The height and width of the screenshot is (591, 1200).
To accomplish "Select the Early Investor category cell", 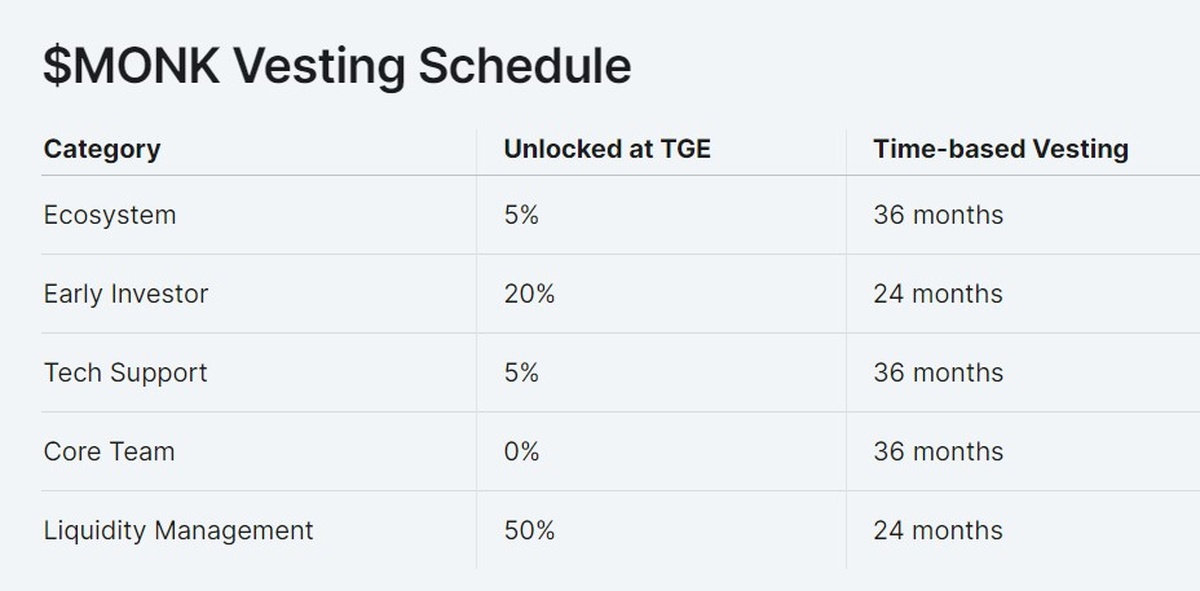I will pos(126,294).
